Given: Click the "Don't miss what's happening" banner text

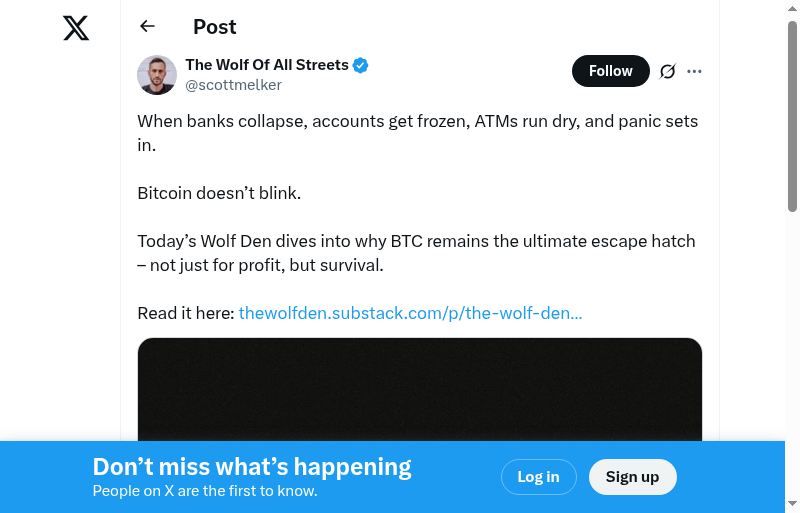Looking at the screenshot, I should tap(252, 467).
